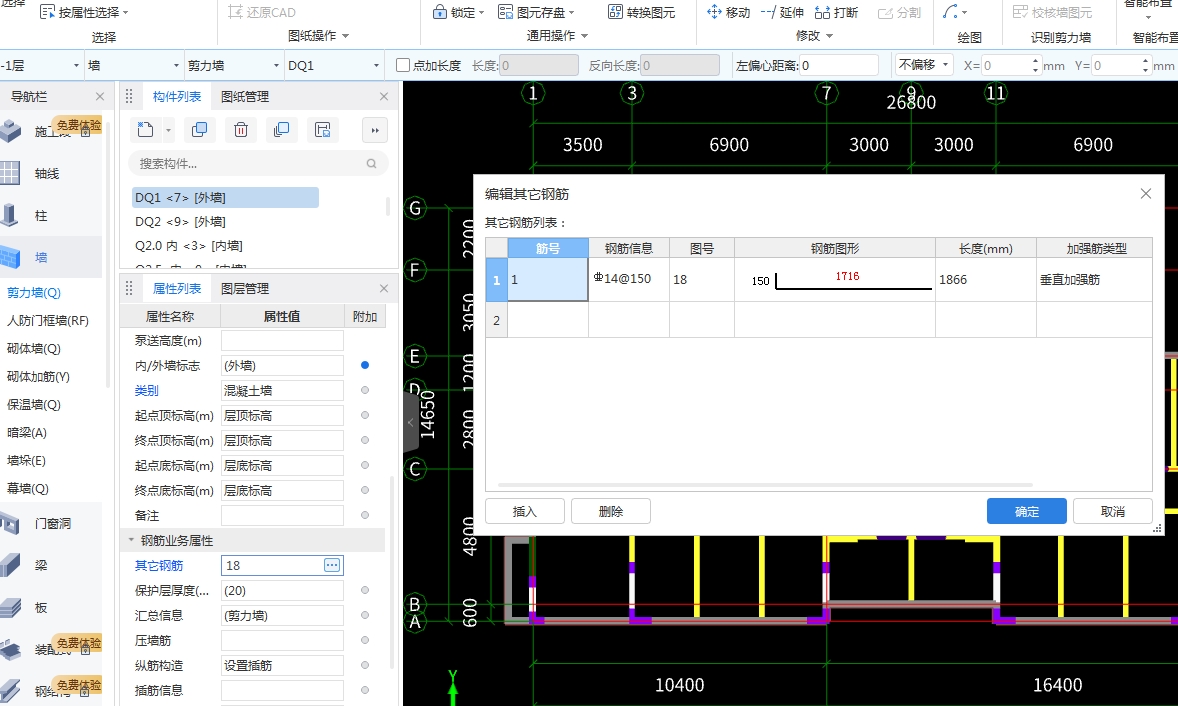Switch to the Attribute List (属性列表) tab
The image size is (1178, 706).
[x=177, y=288]
